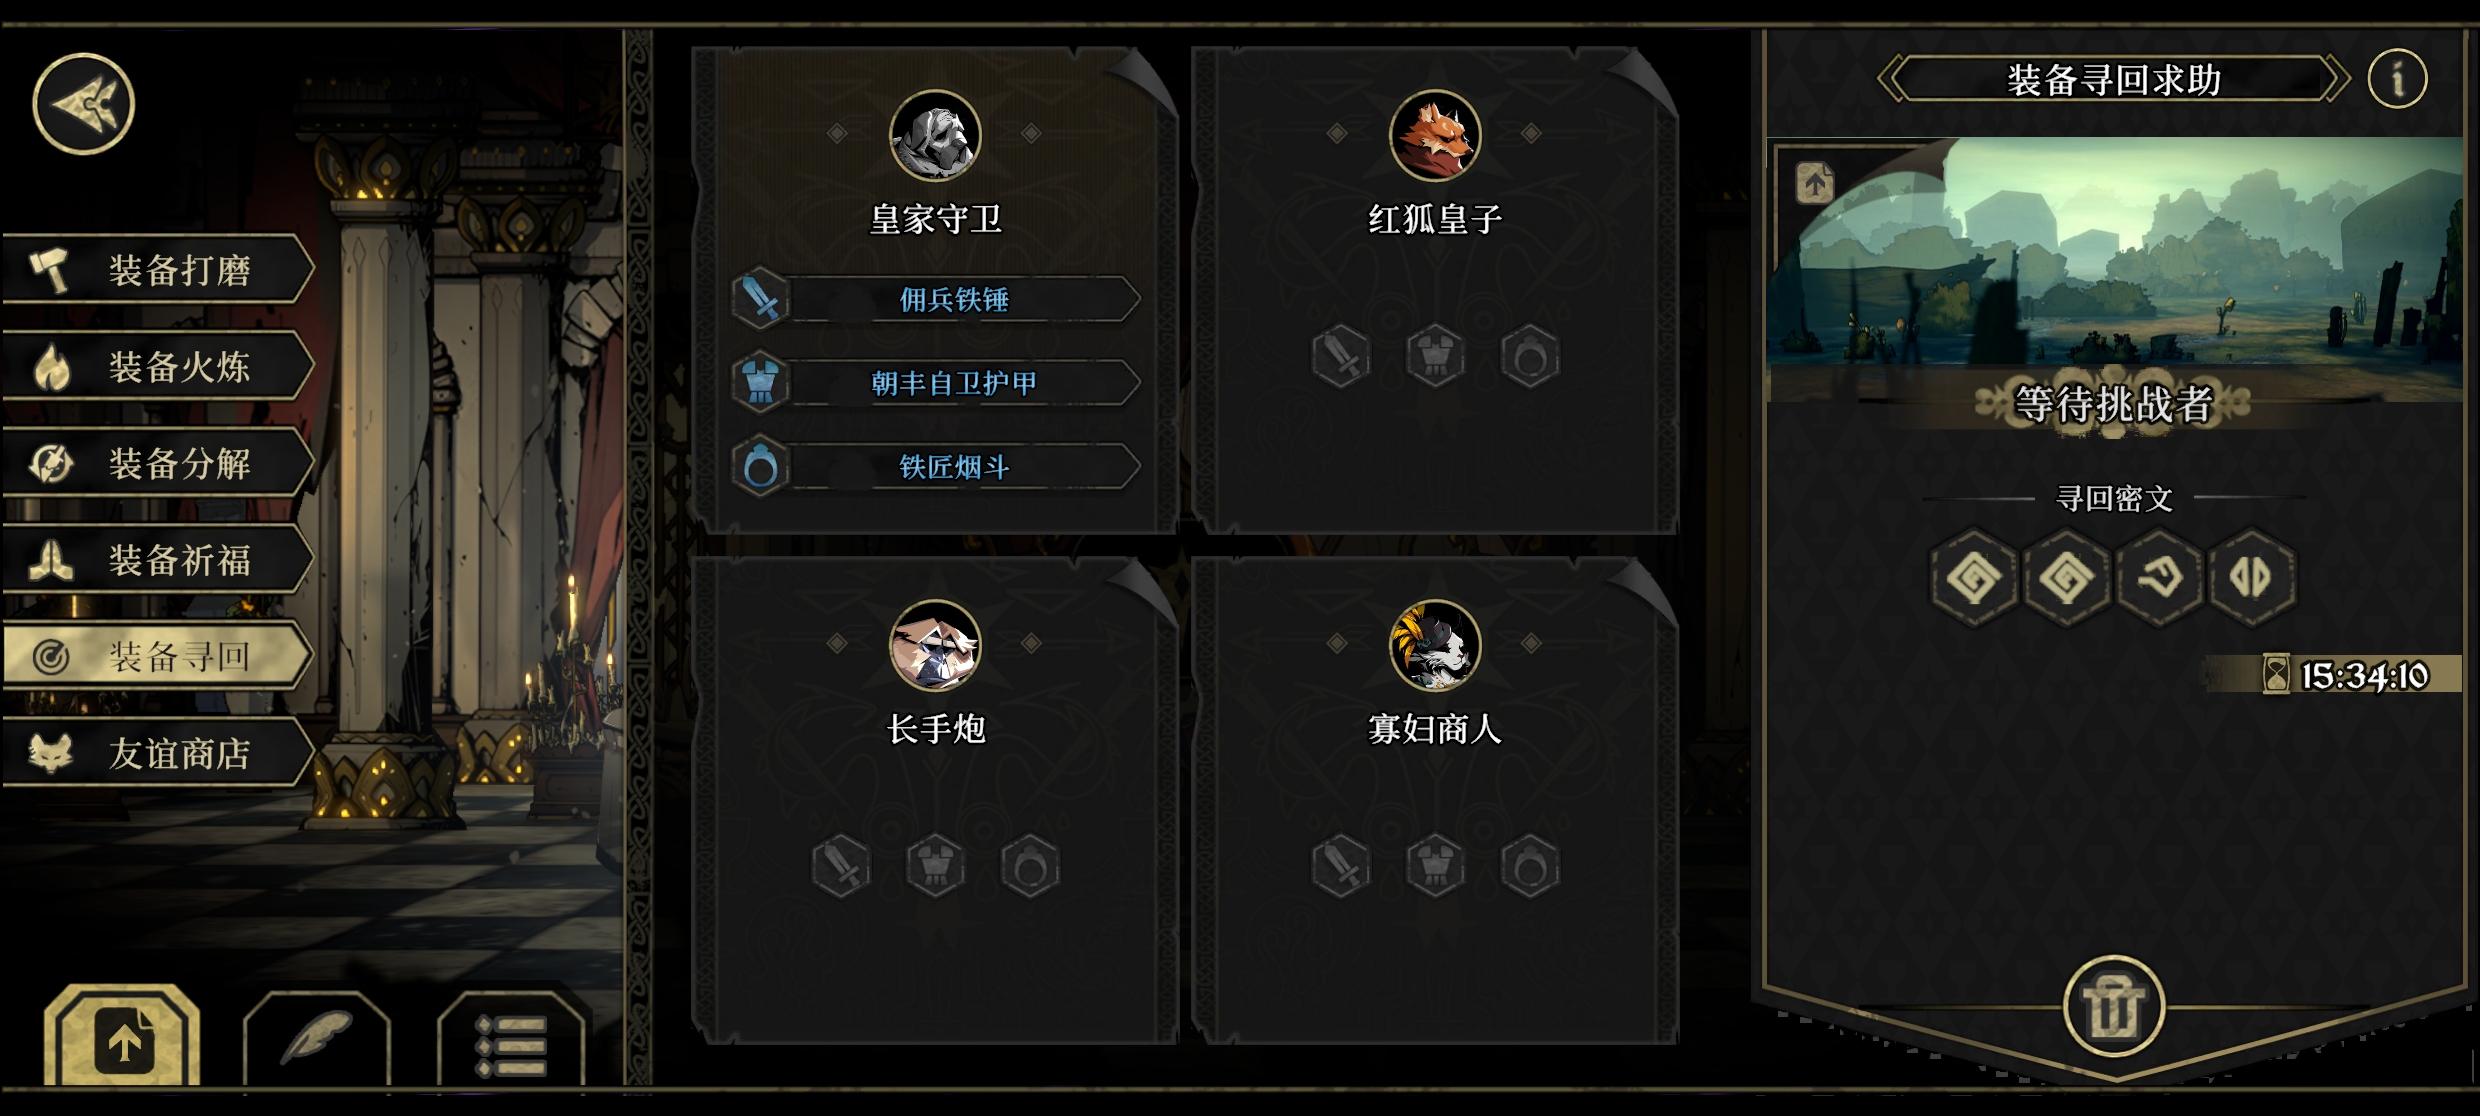The image size is (2480, 1116).
Task: Click the 铁匠烟斗 accessory entry
Action: [936, 467]
